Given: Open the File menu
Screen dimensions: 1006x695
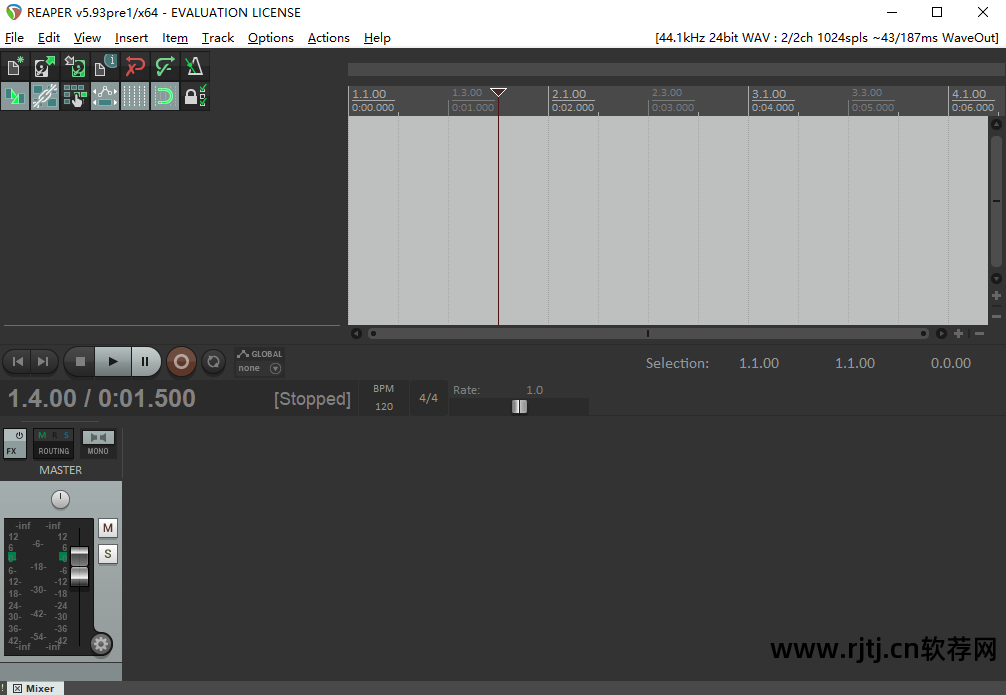Looking at the screenshot, I should click(x=14, y=38).
